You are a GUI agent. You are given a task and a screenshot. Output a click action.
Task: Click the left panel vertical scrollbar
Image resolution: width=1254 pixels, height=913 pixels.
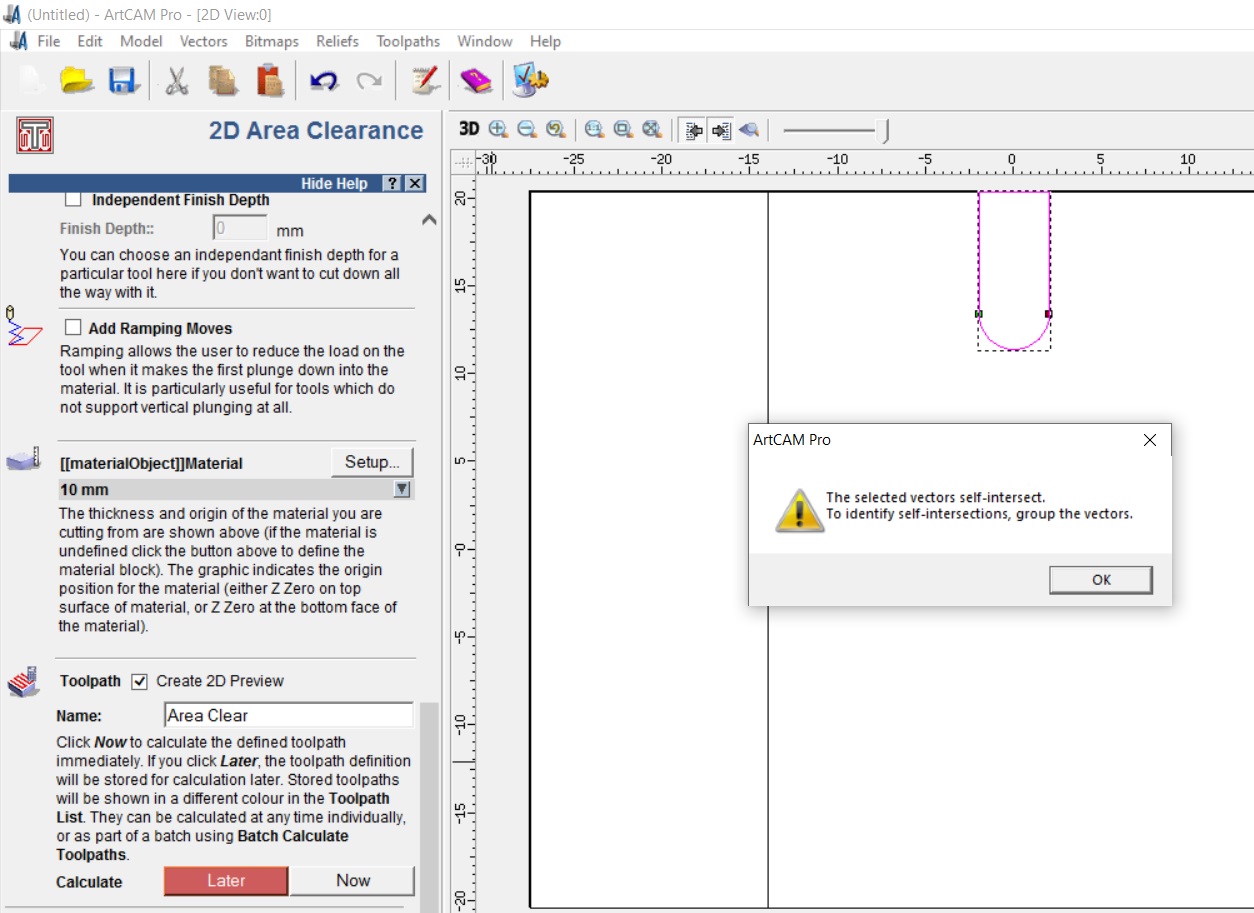(x=429, y=806)
